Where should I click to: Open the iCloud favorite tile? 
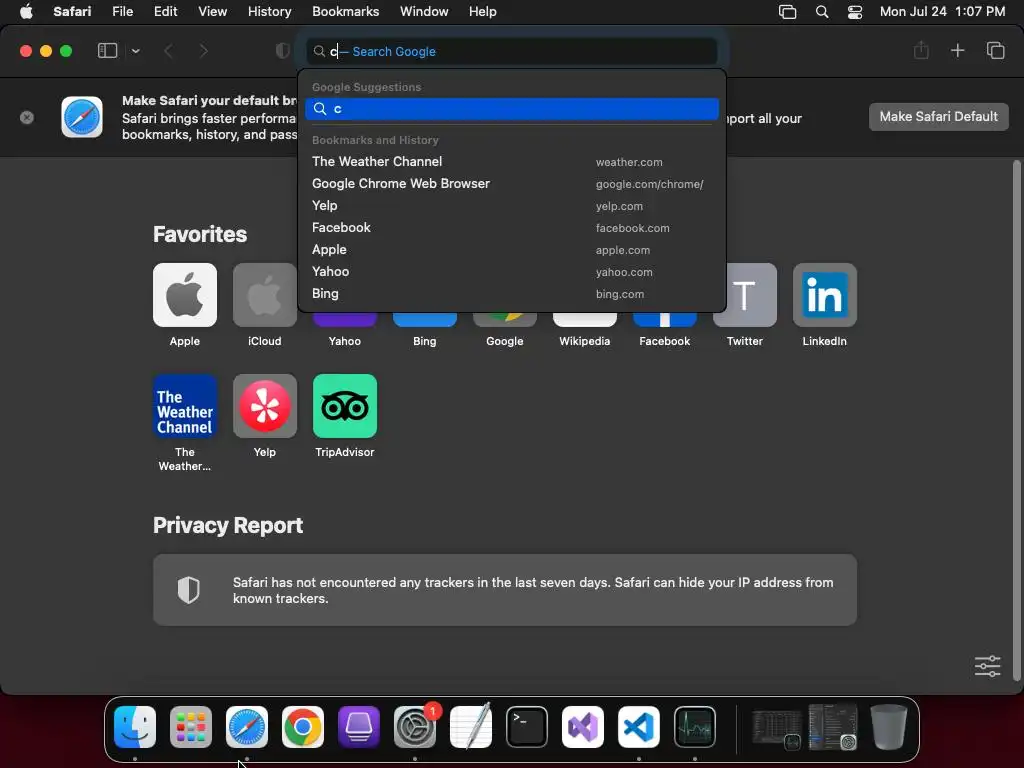[x=264, y=295]
